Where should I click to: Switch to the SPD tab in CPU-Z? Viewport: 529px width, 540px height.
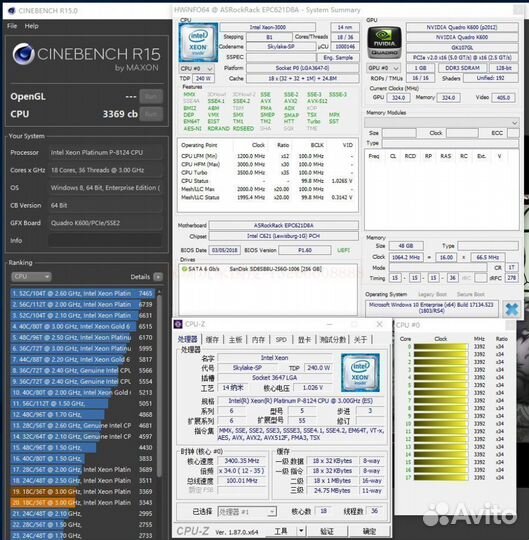click(x=281, y=340)
